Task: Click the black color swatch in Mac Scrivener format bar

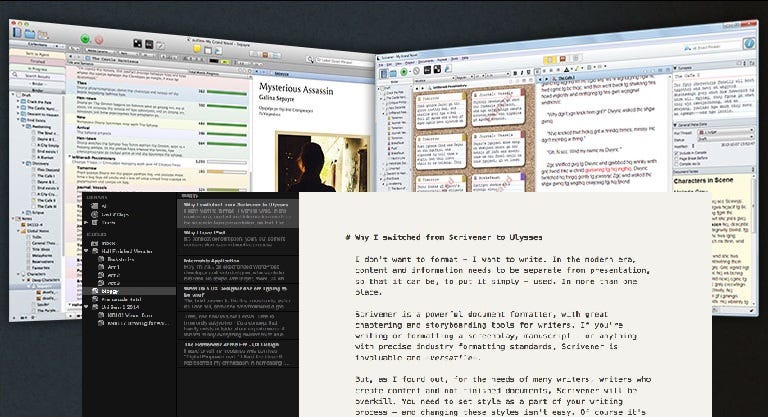Action: [x=214, y=61]
